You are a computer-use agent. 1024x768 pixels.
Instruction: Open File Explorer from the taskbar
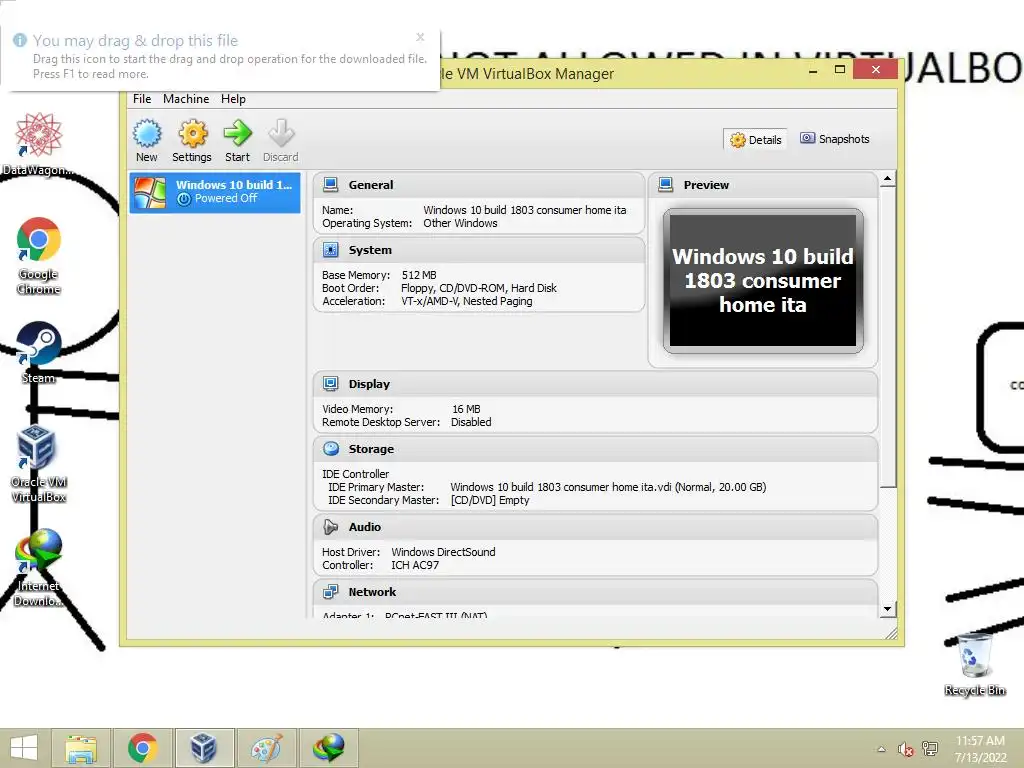[x=81, y=748]
